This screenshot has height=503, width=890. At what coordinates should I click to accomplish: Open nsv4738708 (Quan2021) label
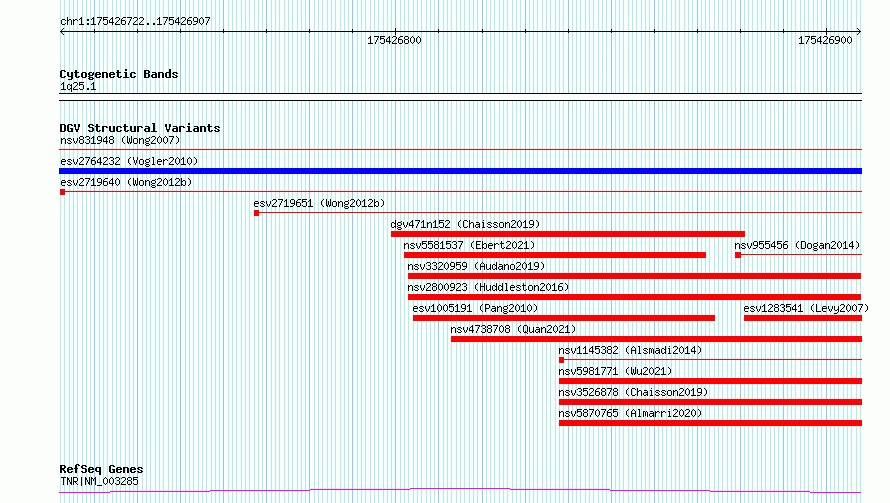(513, 329)
